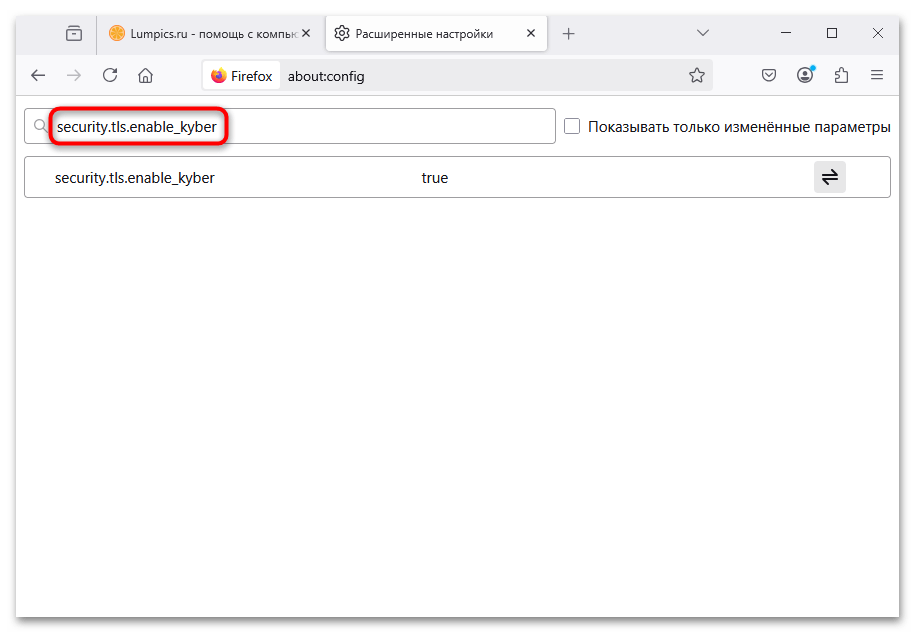The width and height of the screenshot is (915, 633).
Task: Maximize the Firefox window
Action: coord(832,33)
